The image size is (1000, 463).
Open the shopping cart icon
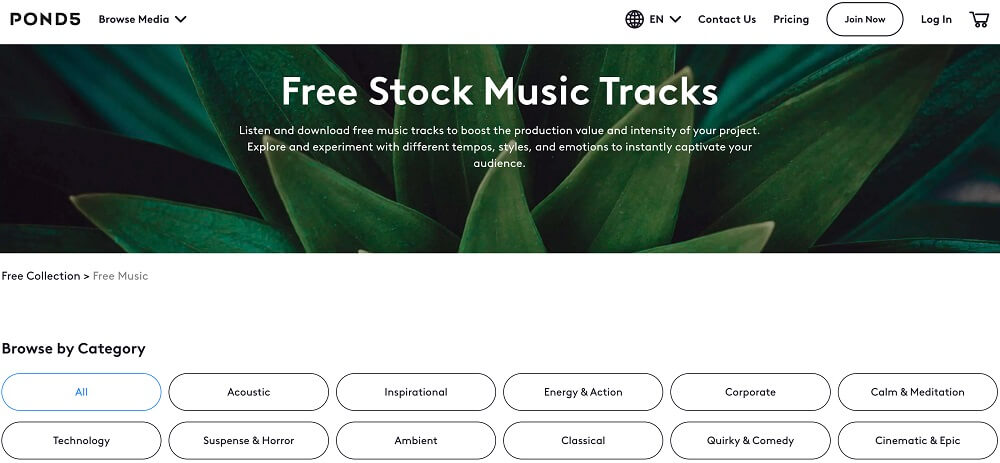pos(979,19)
